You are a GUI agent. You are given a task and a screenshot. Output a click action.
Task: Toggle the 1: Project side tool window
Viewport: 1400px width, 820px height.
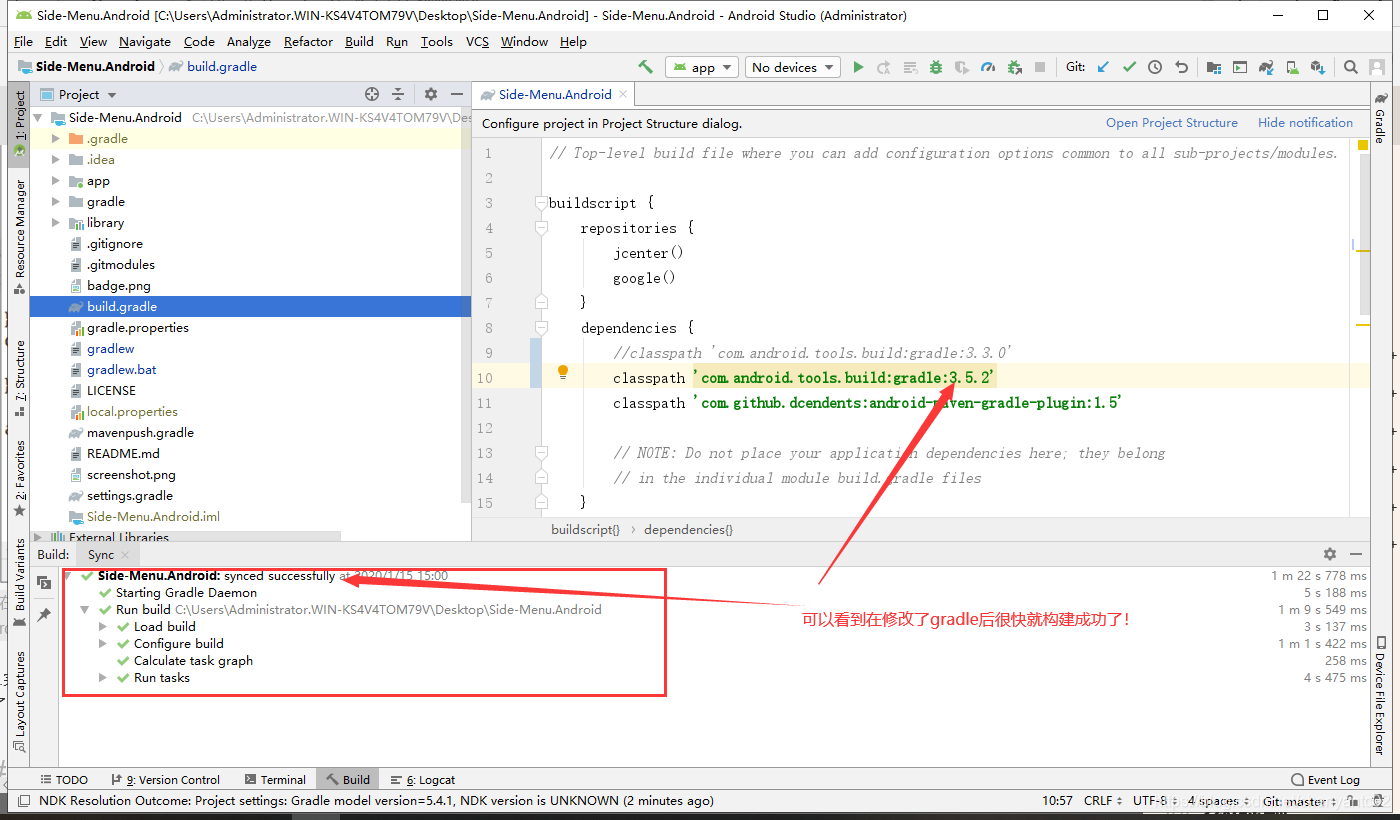tap(19, 123)
